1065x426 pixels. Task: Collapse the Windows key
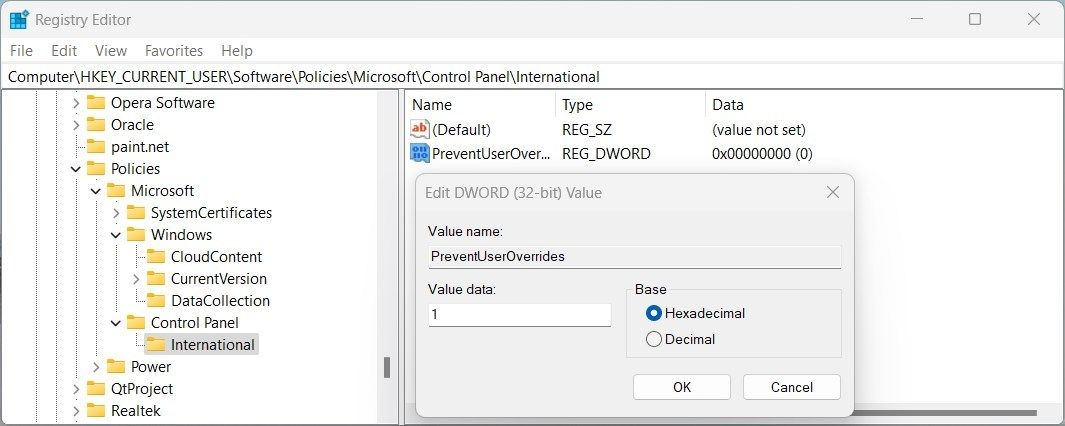tap(116, 235)
